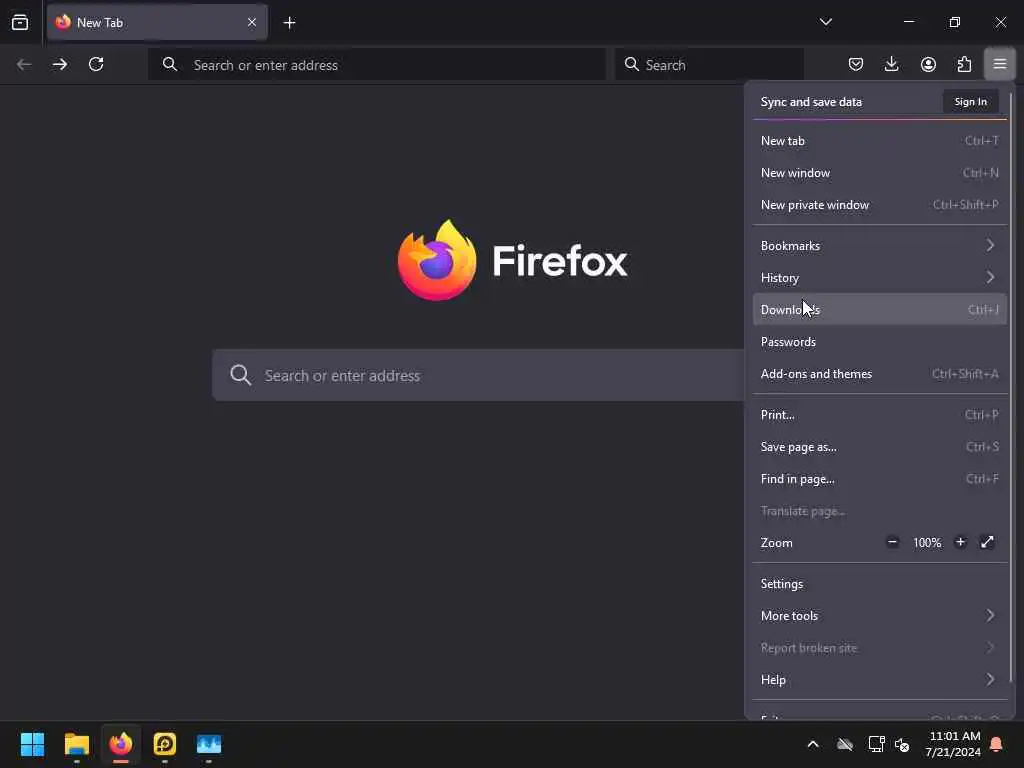Reload the current page
This screenshot has height=768, width=1024.
tap(96, 64)
